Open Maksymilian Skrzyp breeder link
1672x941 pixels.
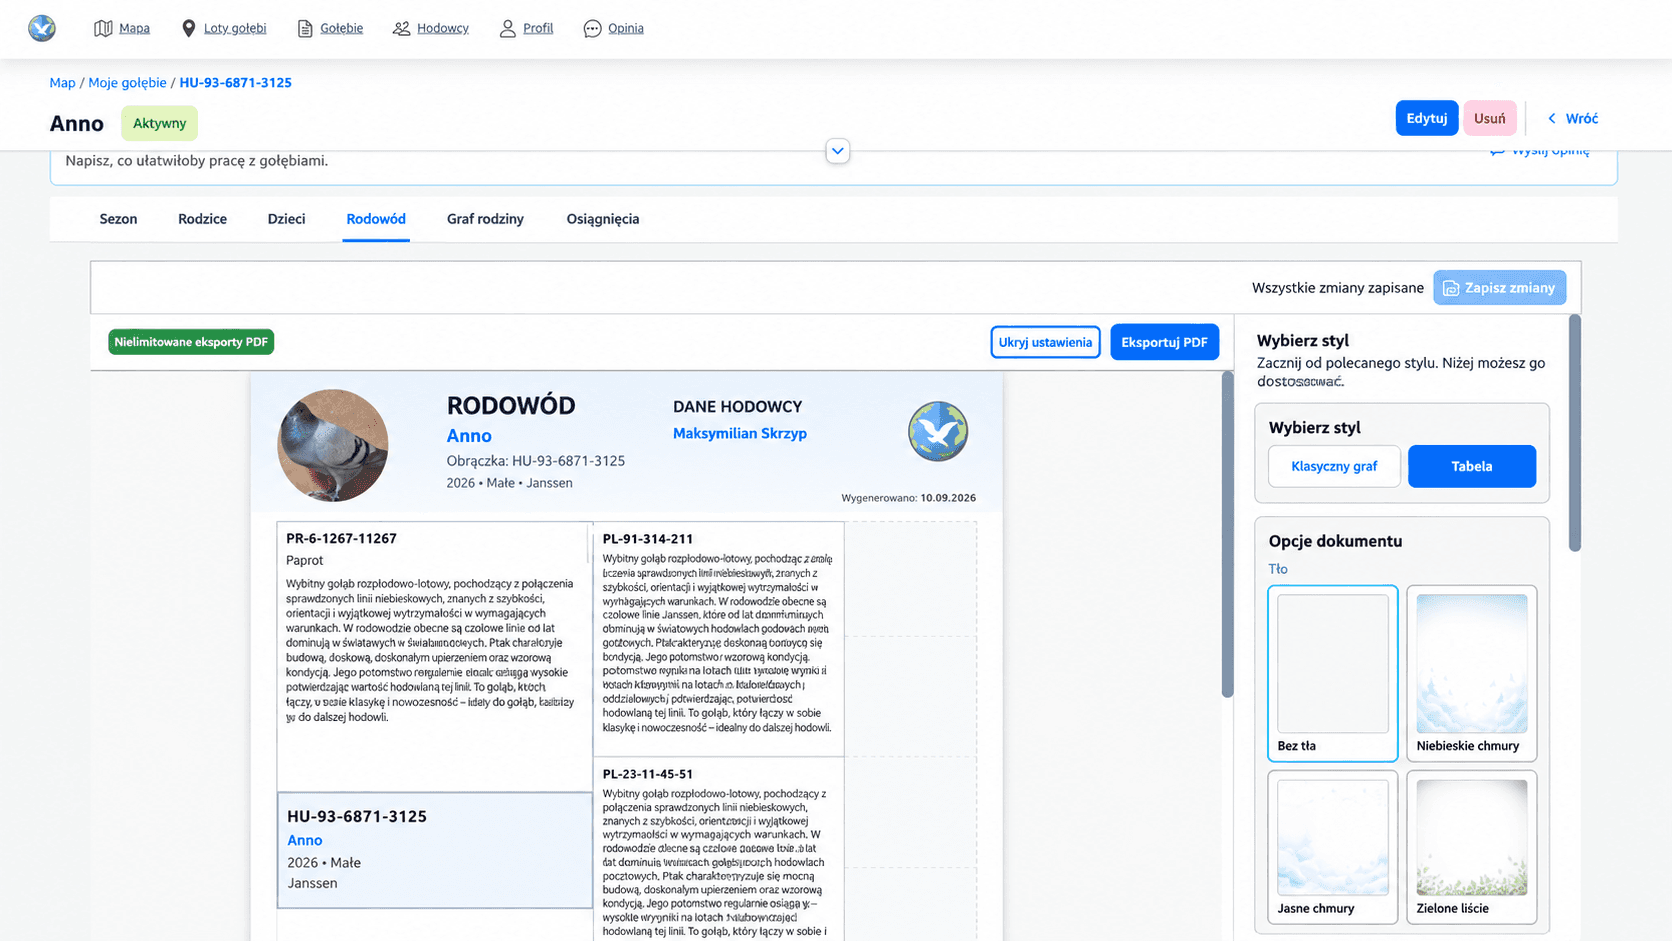[740, 433]
